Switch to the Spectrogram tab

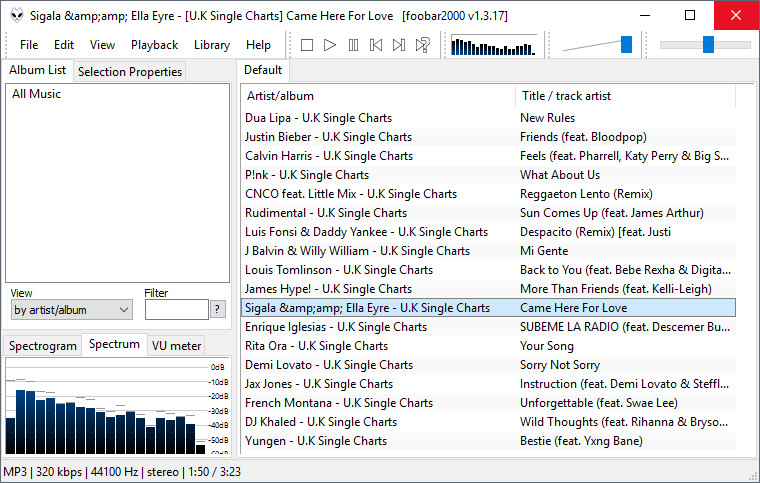click(42, 346)
